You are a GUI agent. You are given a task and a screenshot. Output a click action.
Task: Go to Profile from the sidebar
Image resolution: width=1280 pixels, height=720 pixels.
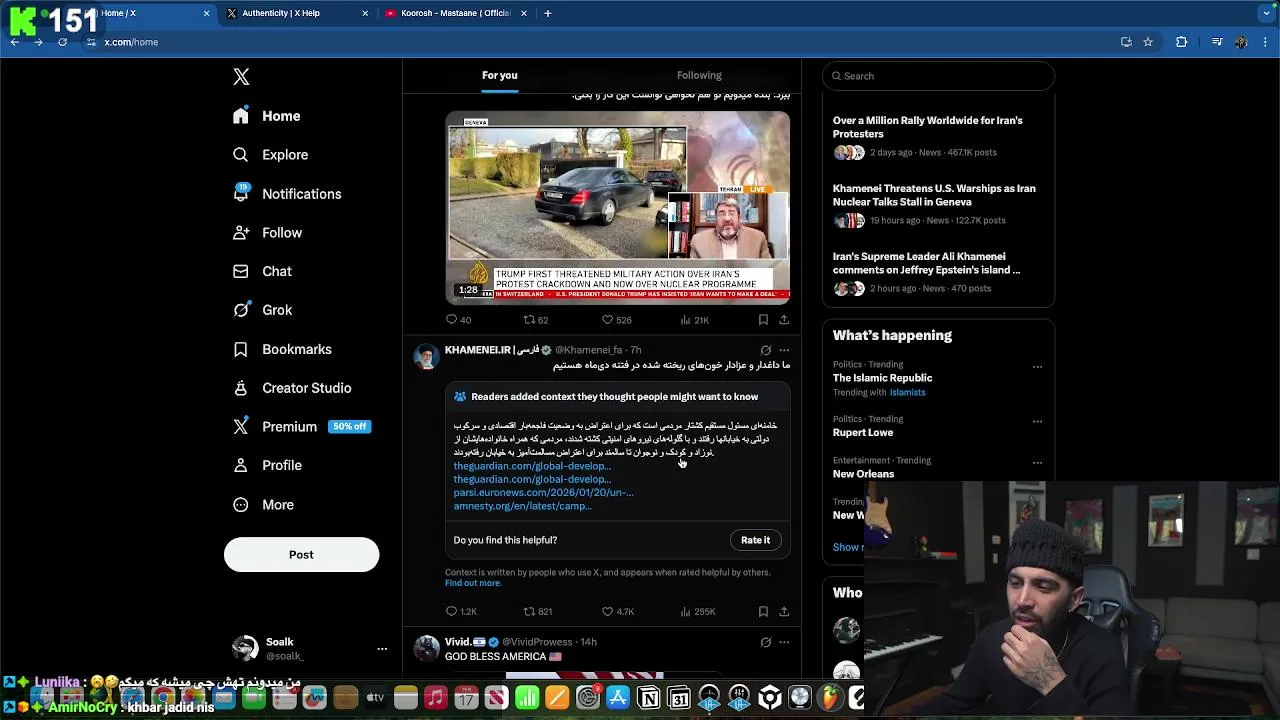267,465
